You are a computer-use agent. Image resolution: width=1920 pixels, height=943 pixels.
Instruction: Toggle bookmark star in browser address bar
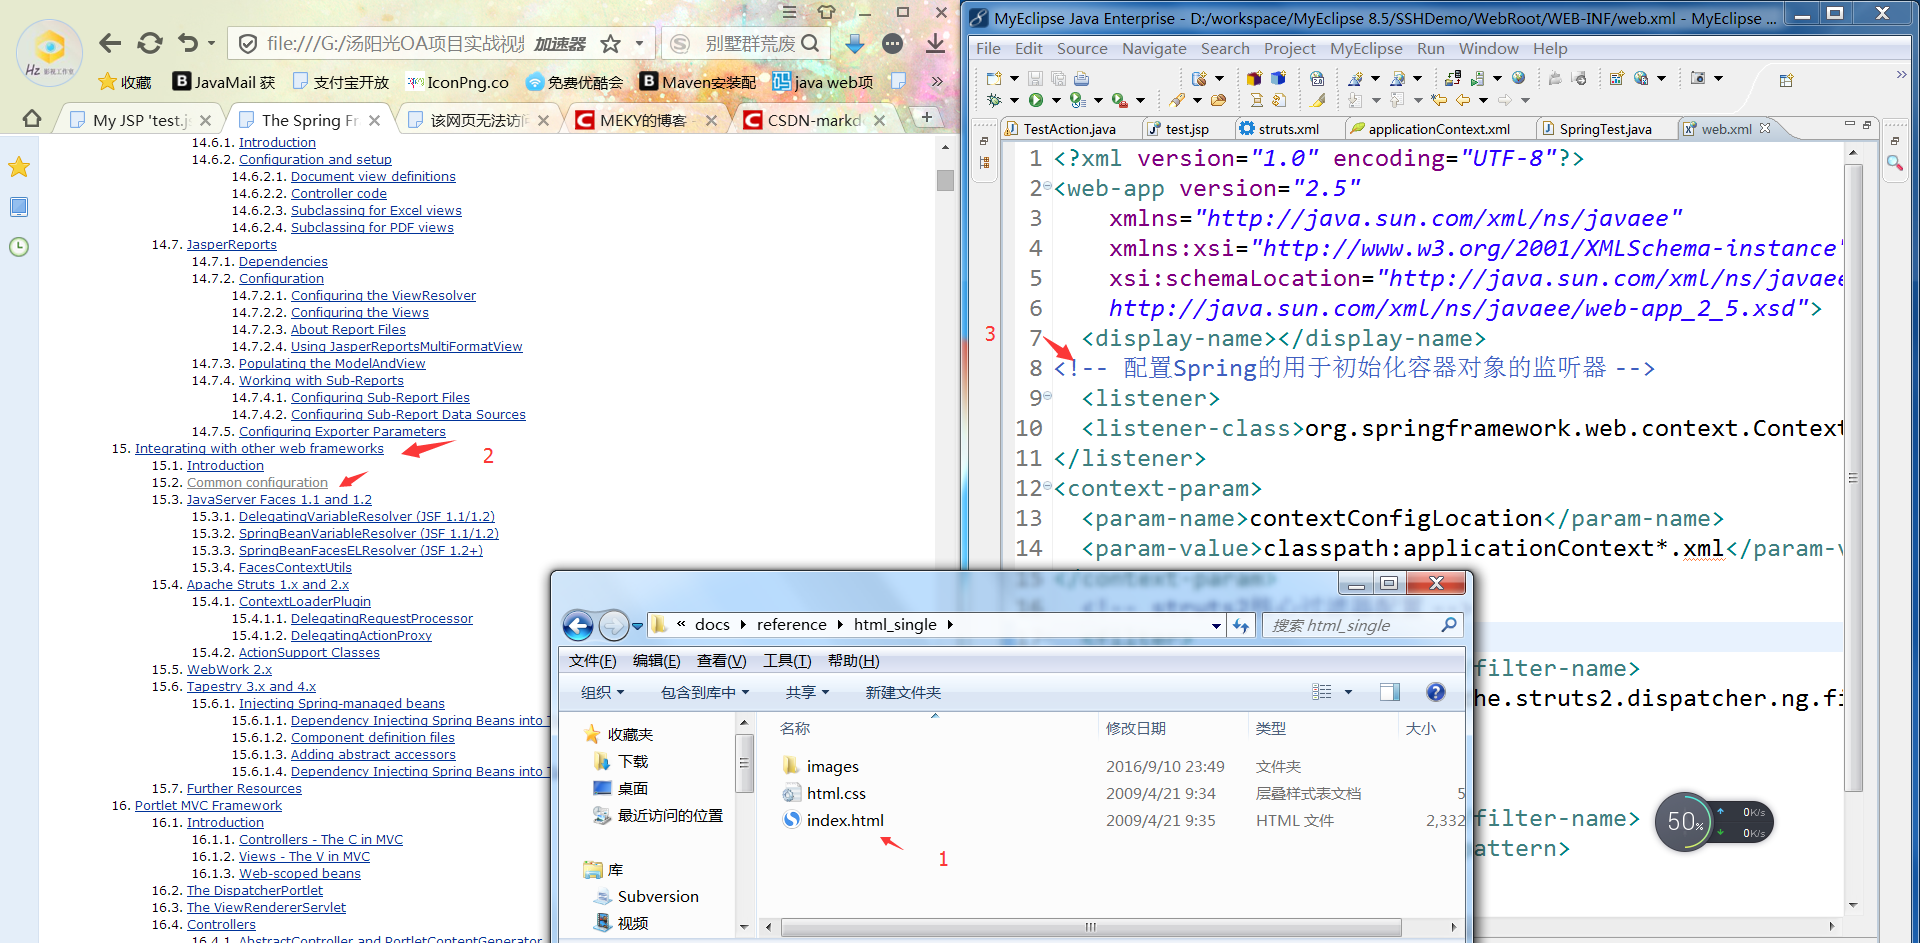point(611,43)
